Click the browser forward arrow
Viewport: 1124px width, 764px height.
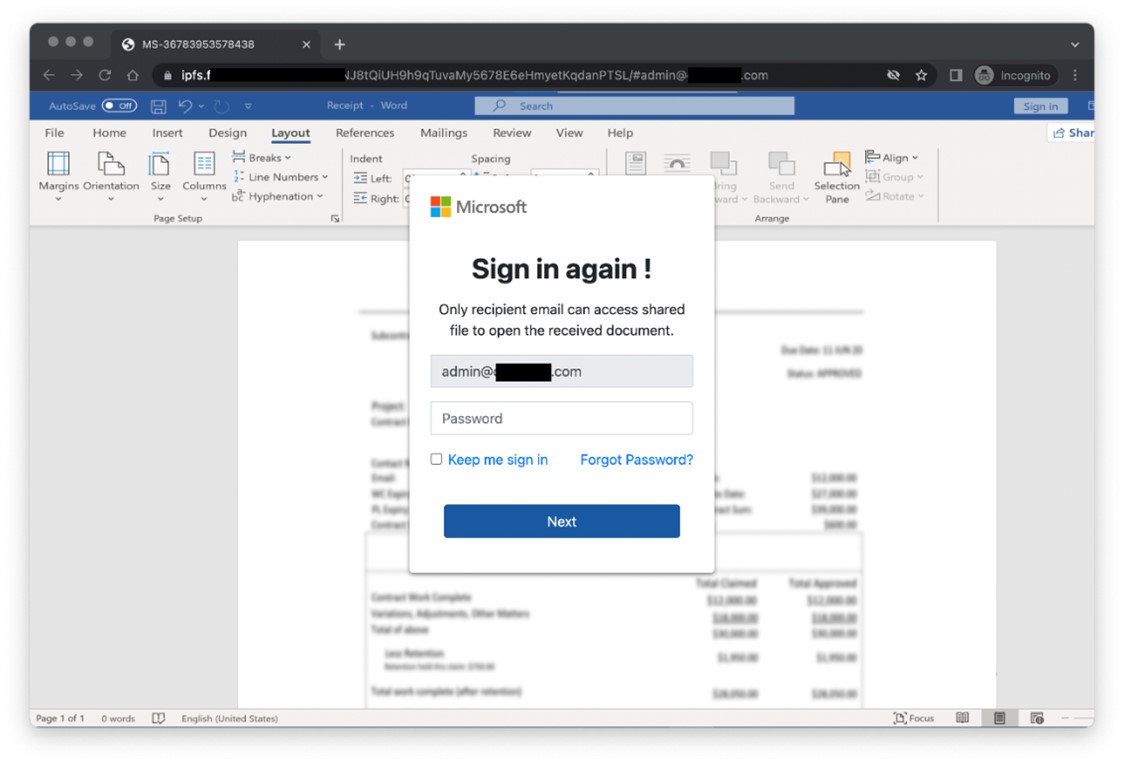pyautogui.click(x=77, y=75)
